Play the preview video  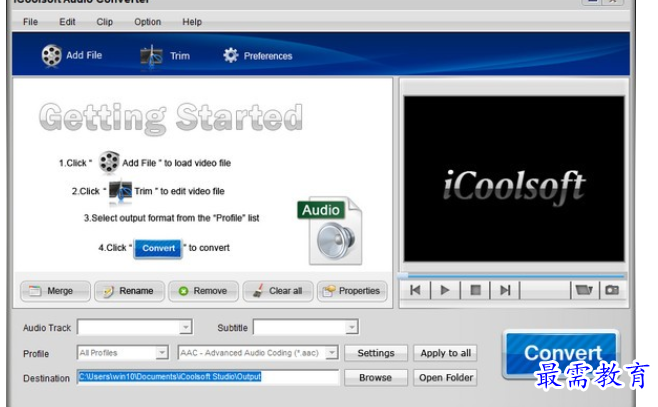tap(445, 290)
